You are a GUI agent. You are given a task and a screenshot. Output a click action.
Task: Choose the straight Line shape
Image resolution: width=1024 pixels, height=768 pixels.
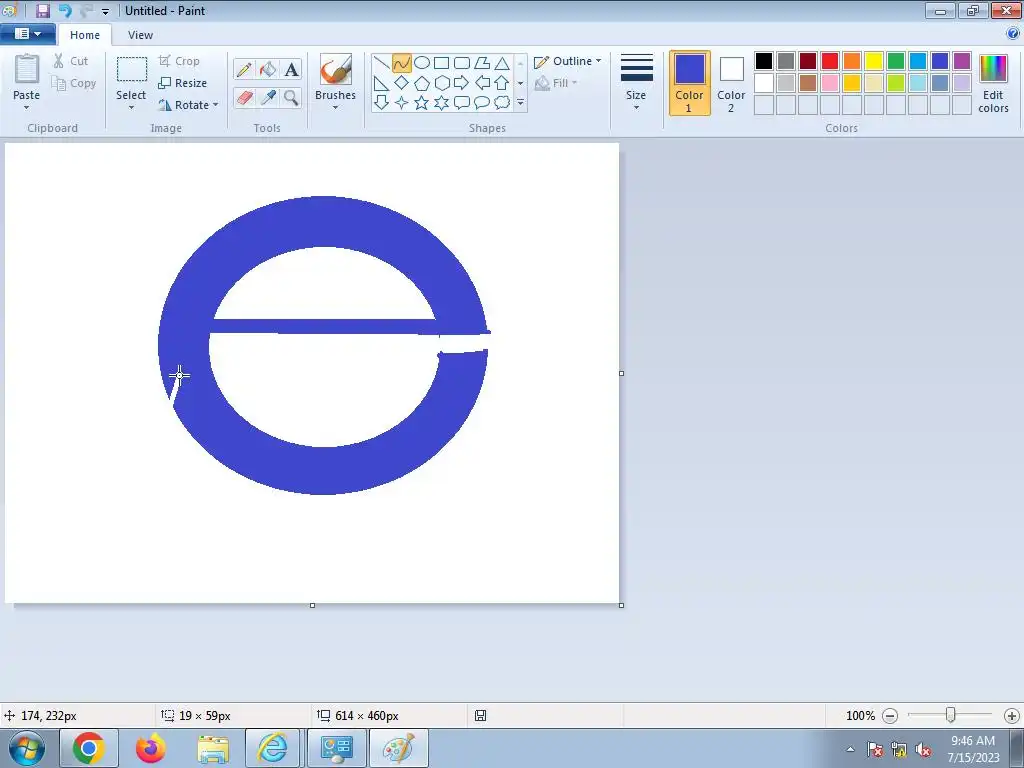click(x=382, y=63)
